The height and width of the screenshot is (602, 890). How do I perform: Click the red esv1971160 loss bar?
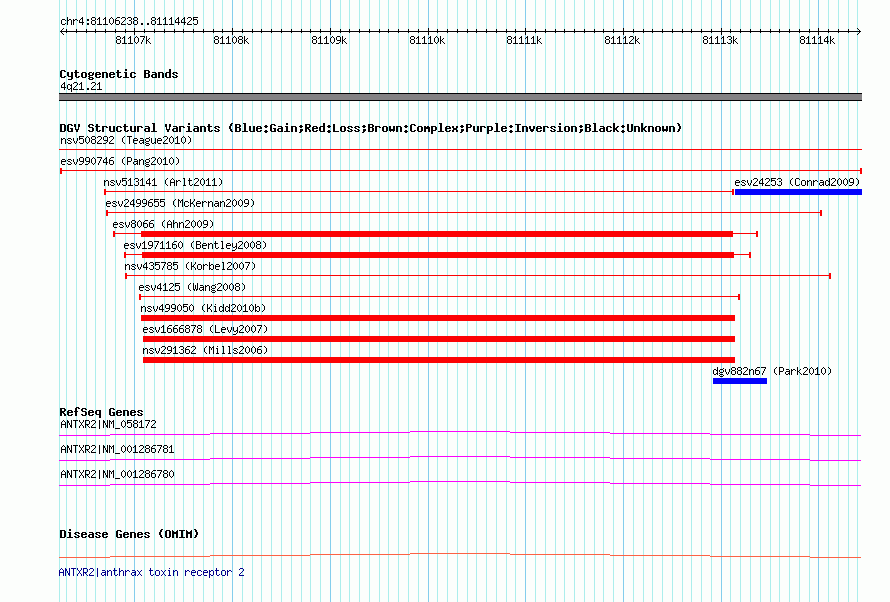click(438, 255)
